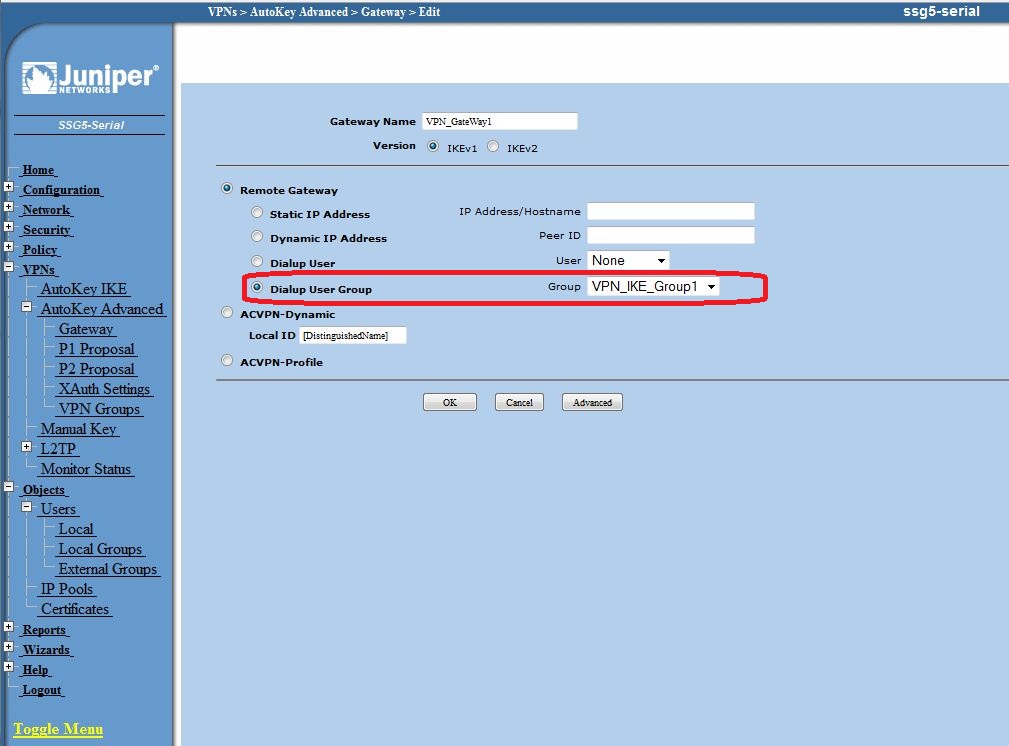Open the Reports menu link
1009x746 pixels.
click(x=44, y=629)
